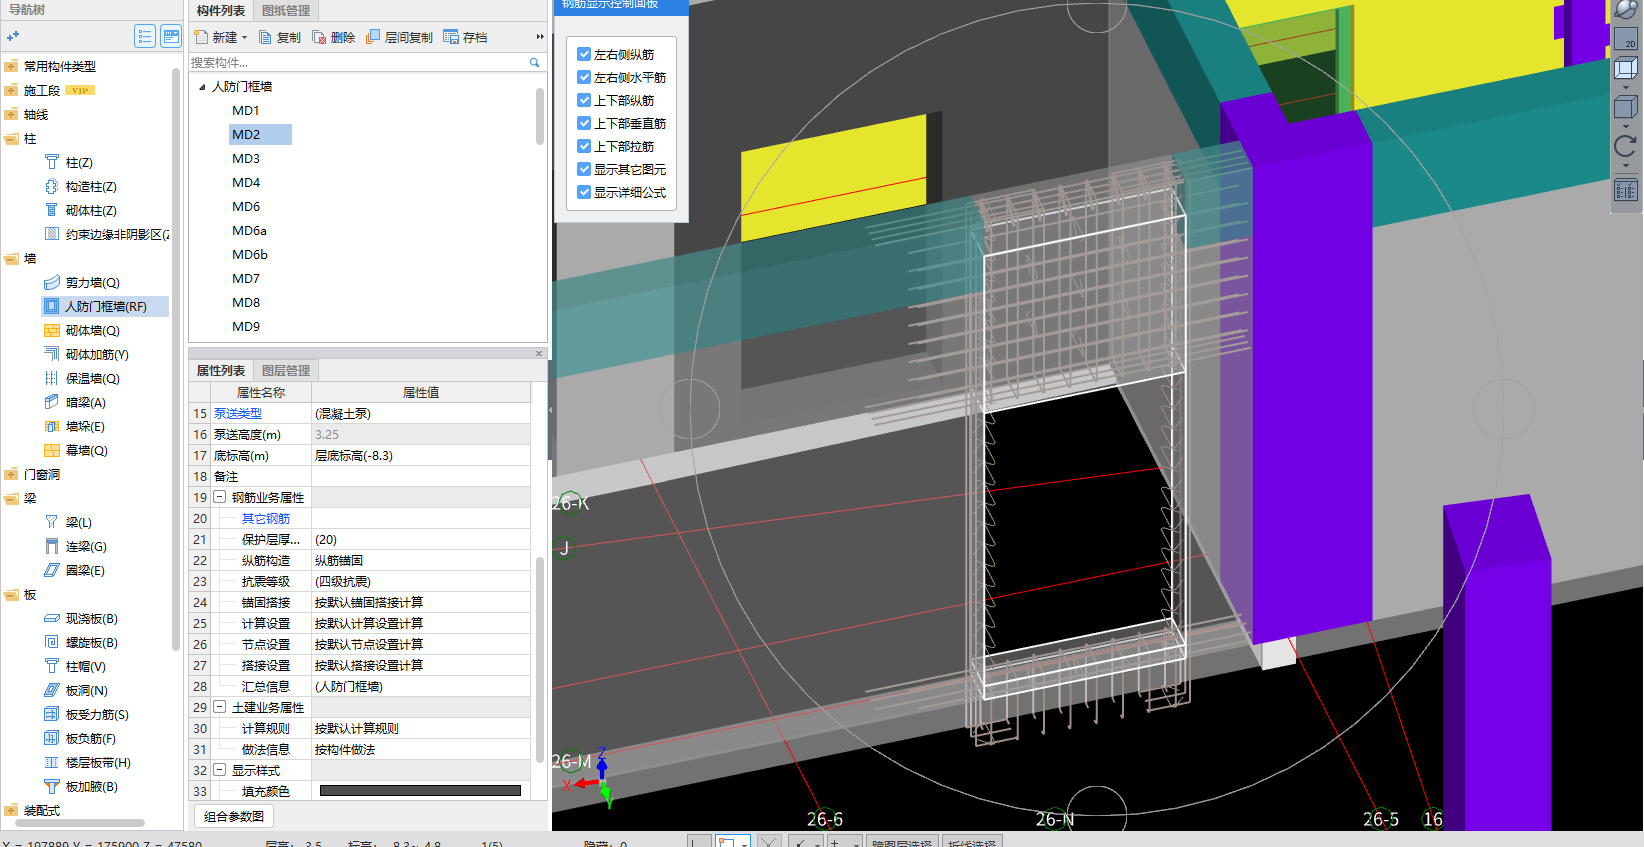Expand the 门窗洞 folder

[11, 474]
